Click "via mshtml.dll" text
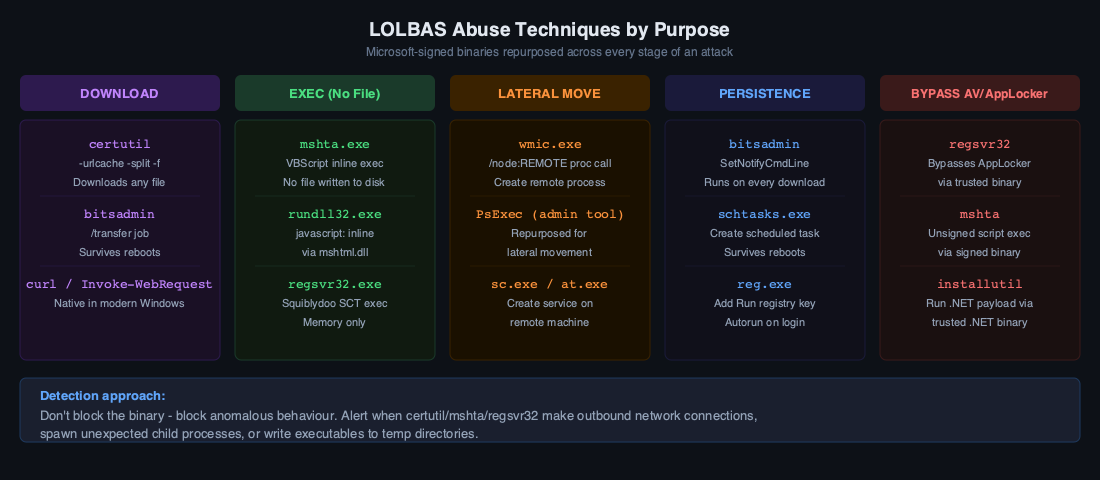 [335, 252]
